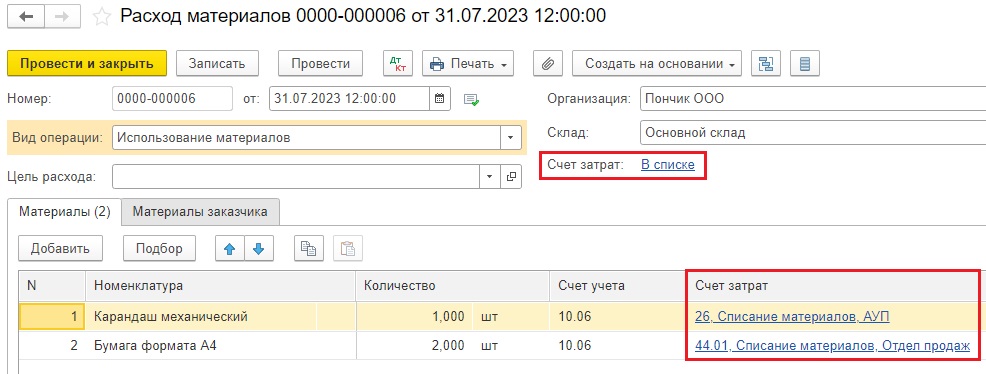Open the Создать на основании dropdown
The height and width of the screenshot is (374, 986).
pos(656,63)
